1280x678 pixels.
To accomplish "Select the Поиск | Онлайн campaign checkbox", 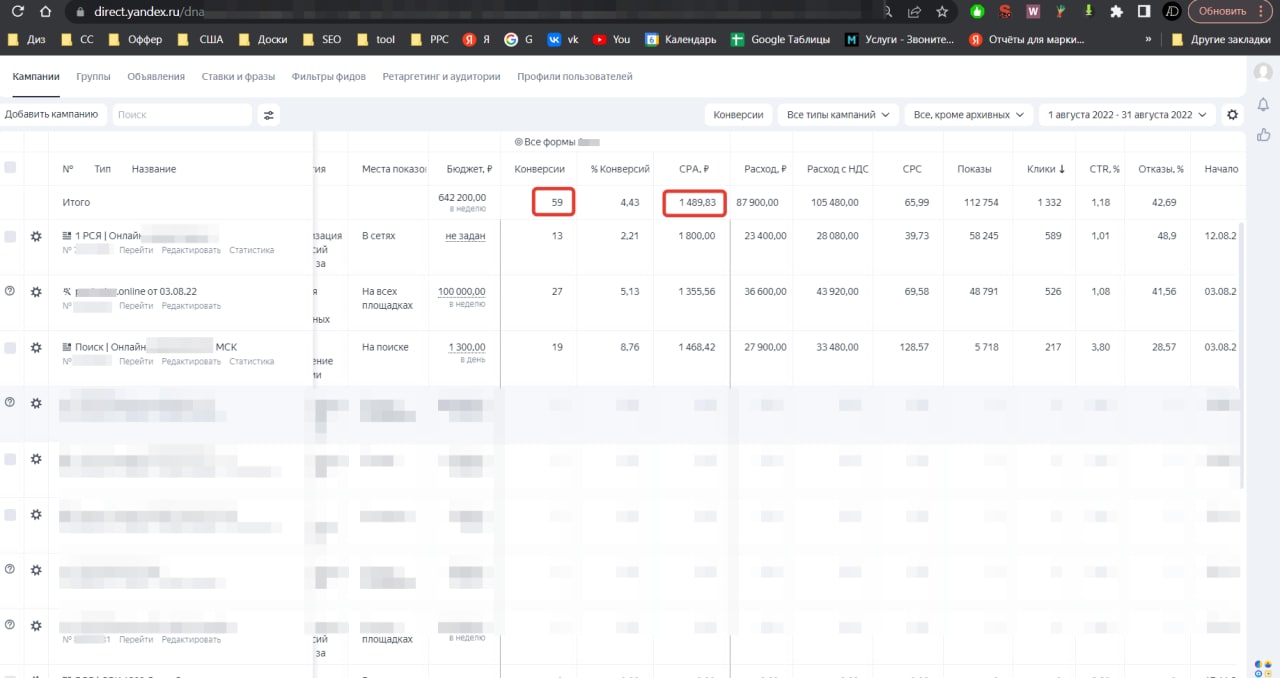I will point(10,347).
